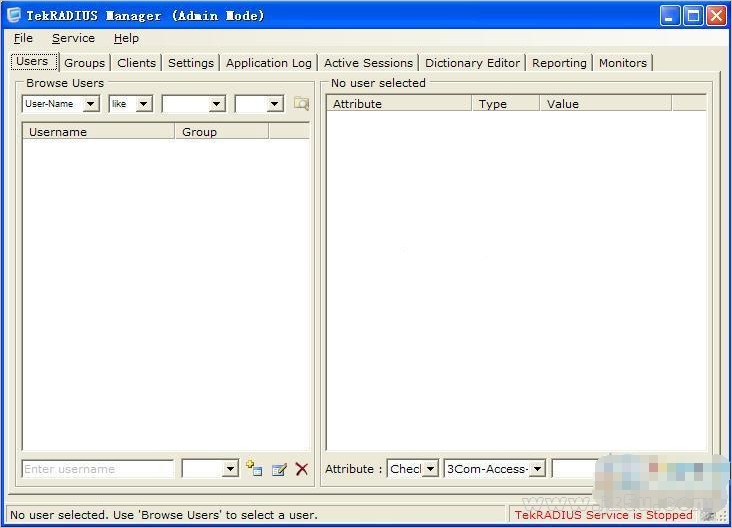Open the Service menu

tap(73, 38)
